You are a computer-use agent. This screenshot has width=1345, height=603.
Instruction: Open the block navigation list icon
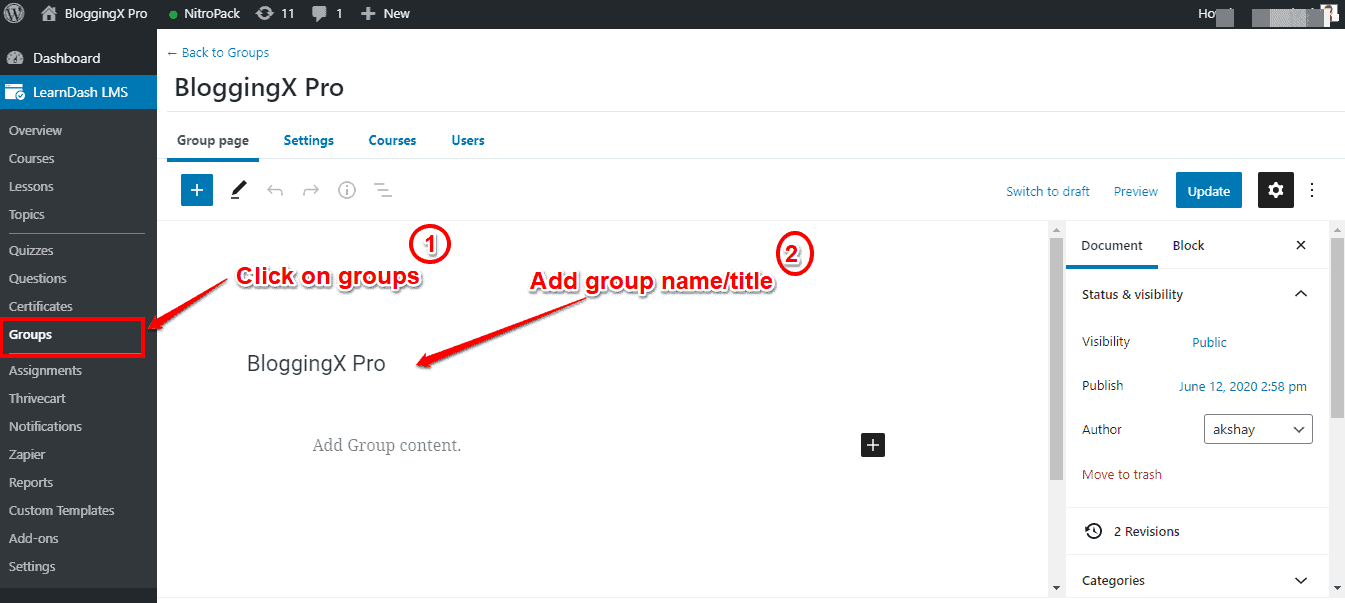(x=382, y=190)
